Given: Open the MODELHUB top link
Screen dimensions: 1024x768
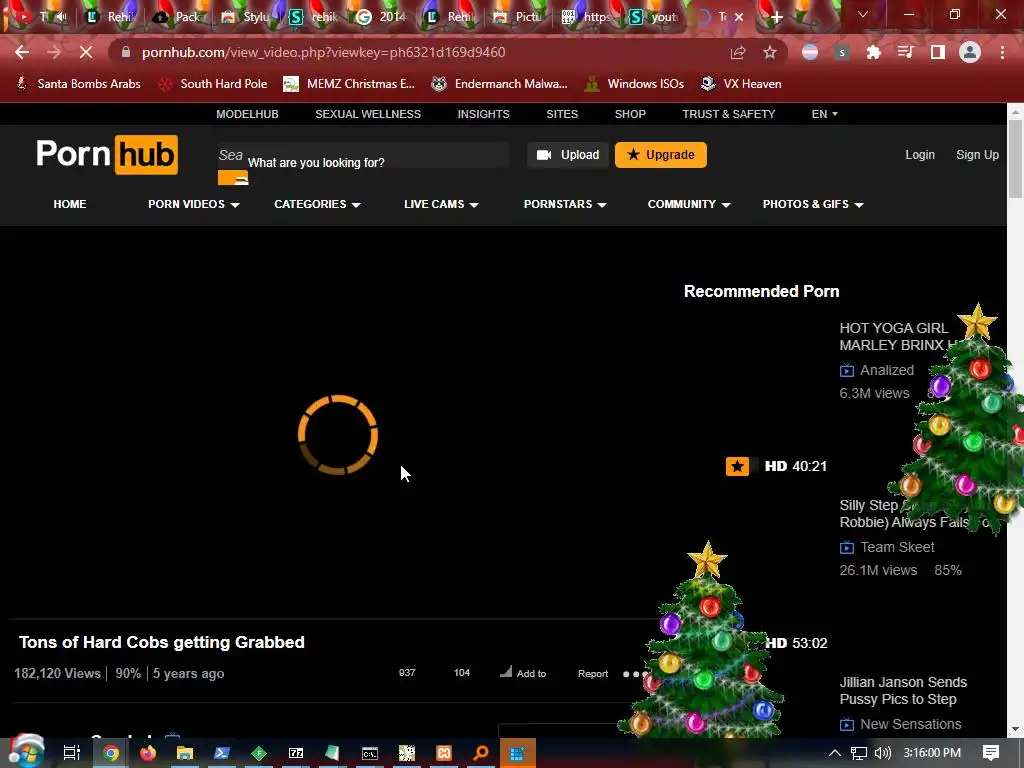Looking at the screenshot, I should coord(247,114).
